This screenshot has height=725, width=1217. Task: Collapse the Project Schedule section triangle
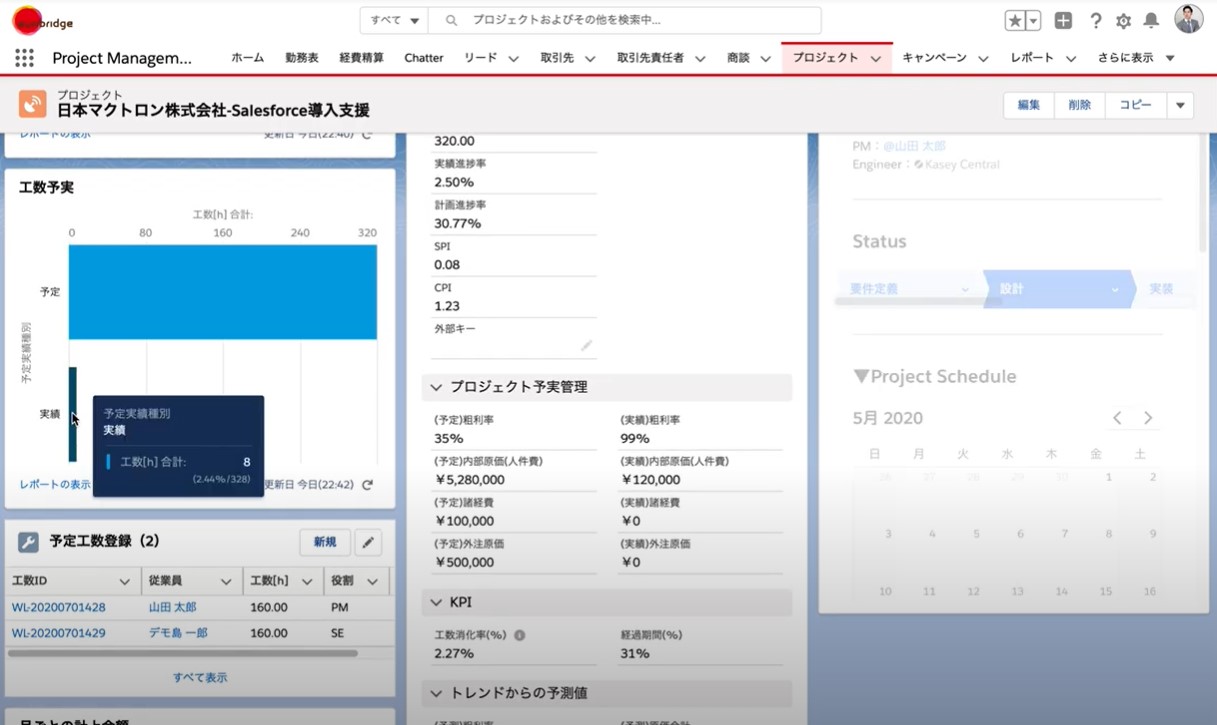click(x=861, y=377)
